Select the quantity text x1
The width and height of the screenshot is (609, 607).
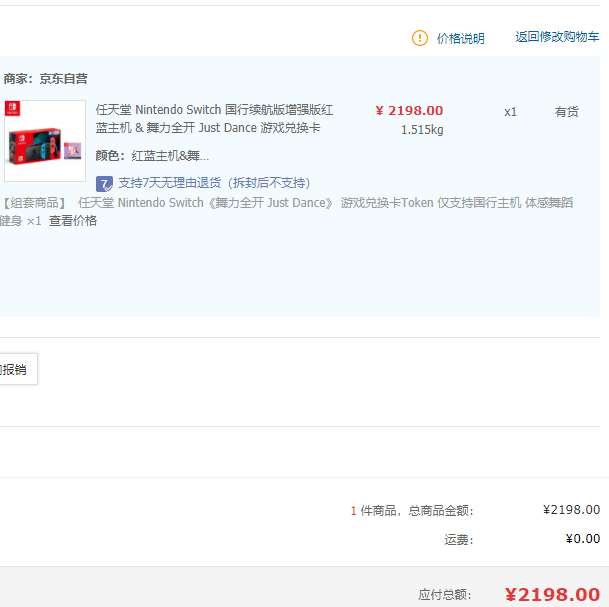click(510, 112)
